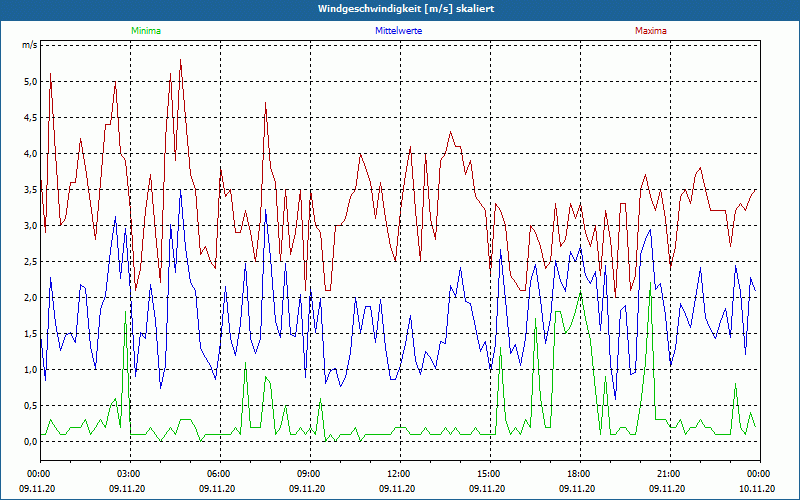Click the 5,0 value on y-axis

click(x=30, y=81)
